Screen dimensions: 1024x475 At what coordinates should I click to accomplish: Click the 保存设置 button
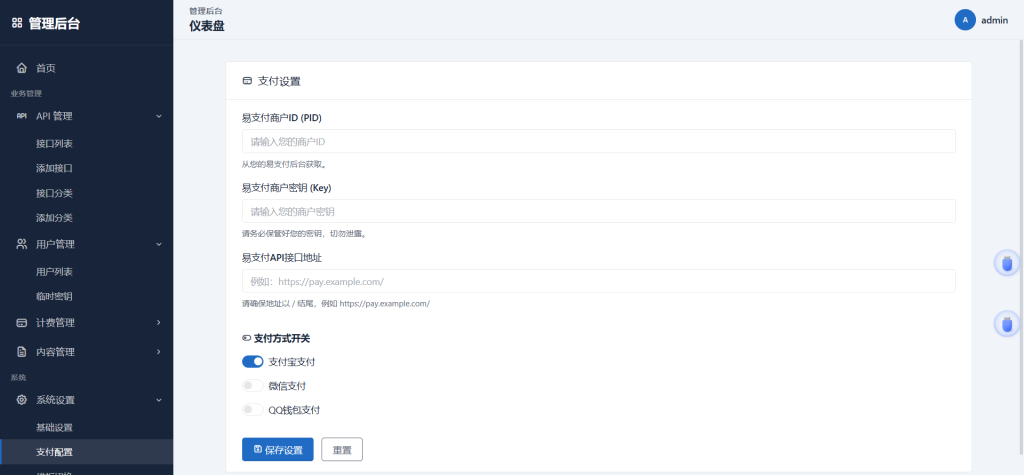[x=278, y=450]
